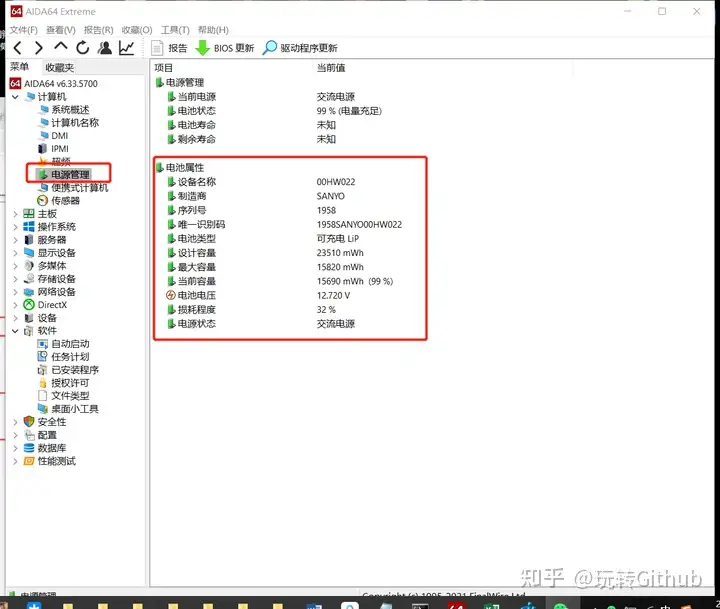Screen dimensions: 720x609
Task: Click the 设备 tree item icon
Action: coord(29,318)
